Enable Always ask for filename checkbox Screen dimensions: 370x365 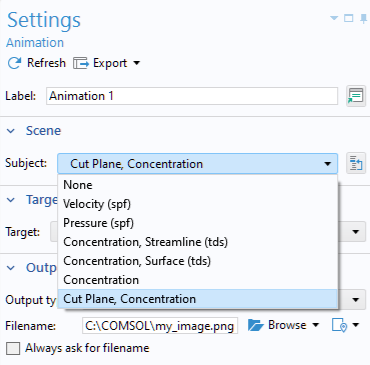[x=13, y=348]
